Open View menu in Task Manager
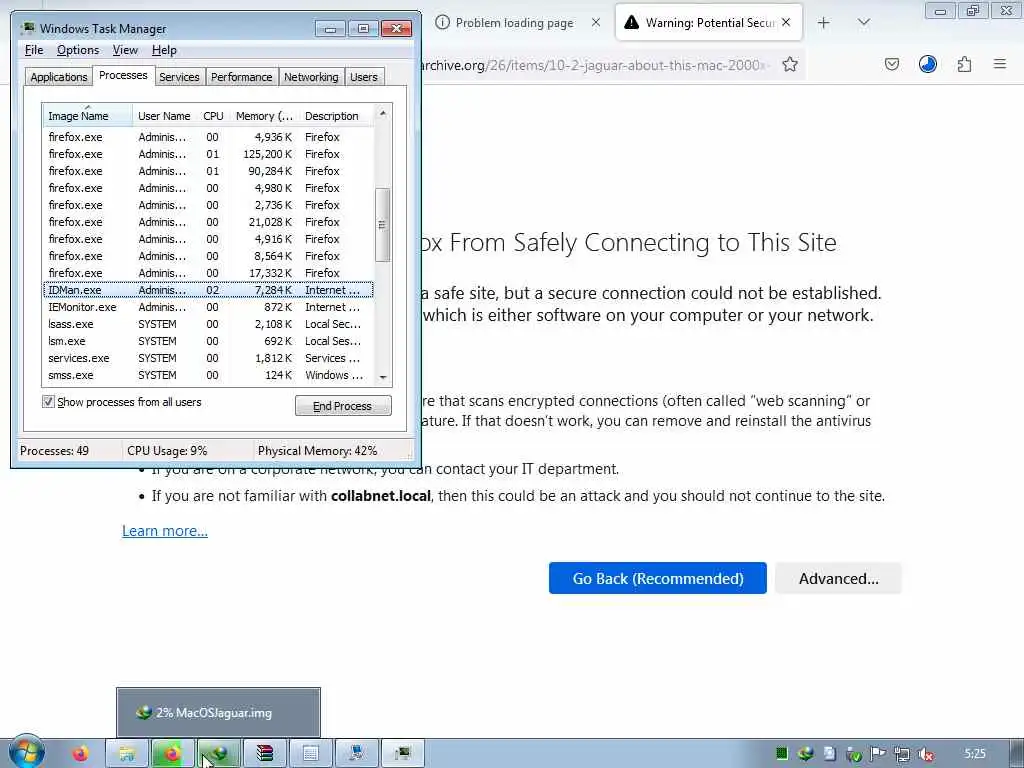Image resolution: width=1024 pixels, height=768 pixels. pos(125,50)
